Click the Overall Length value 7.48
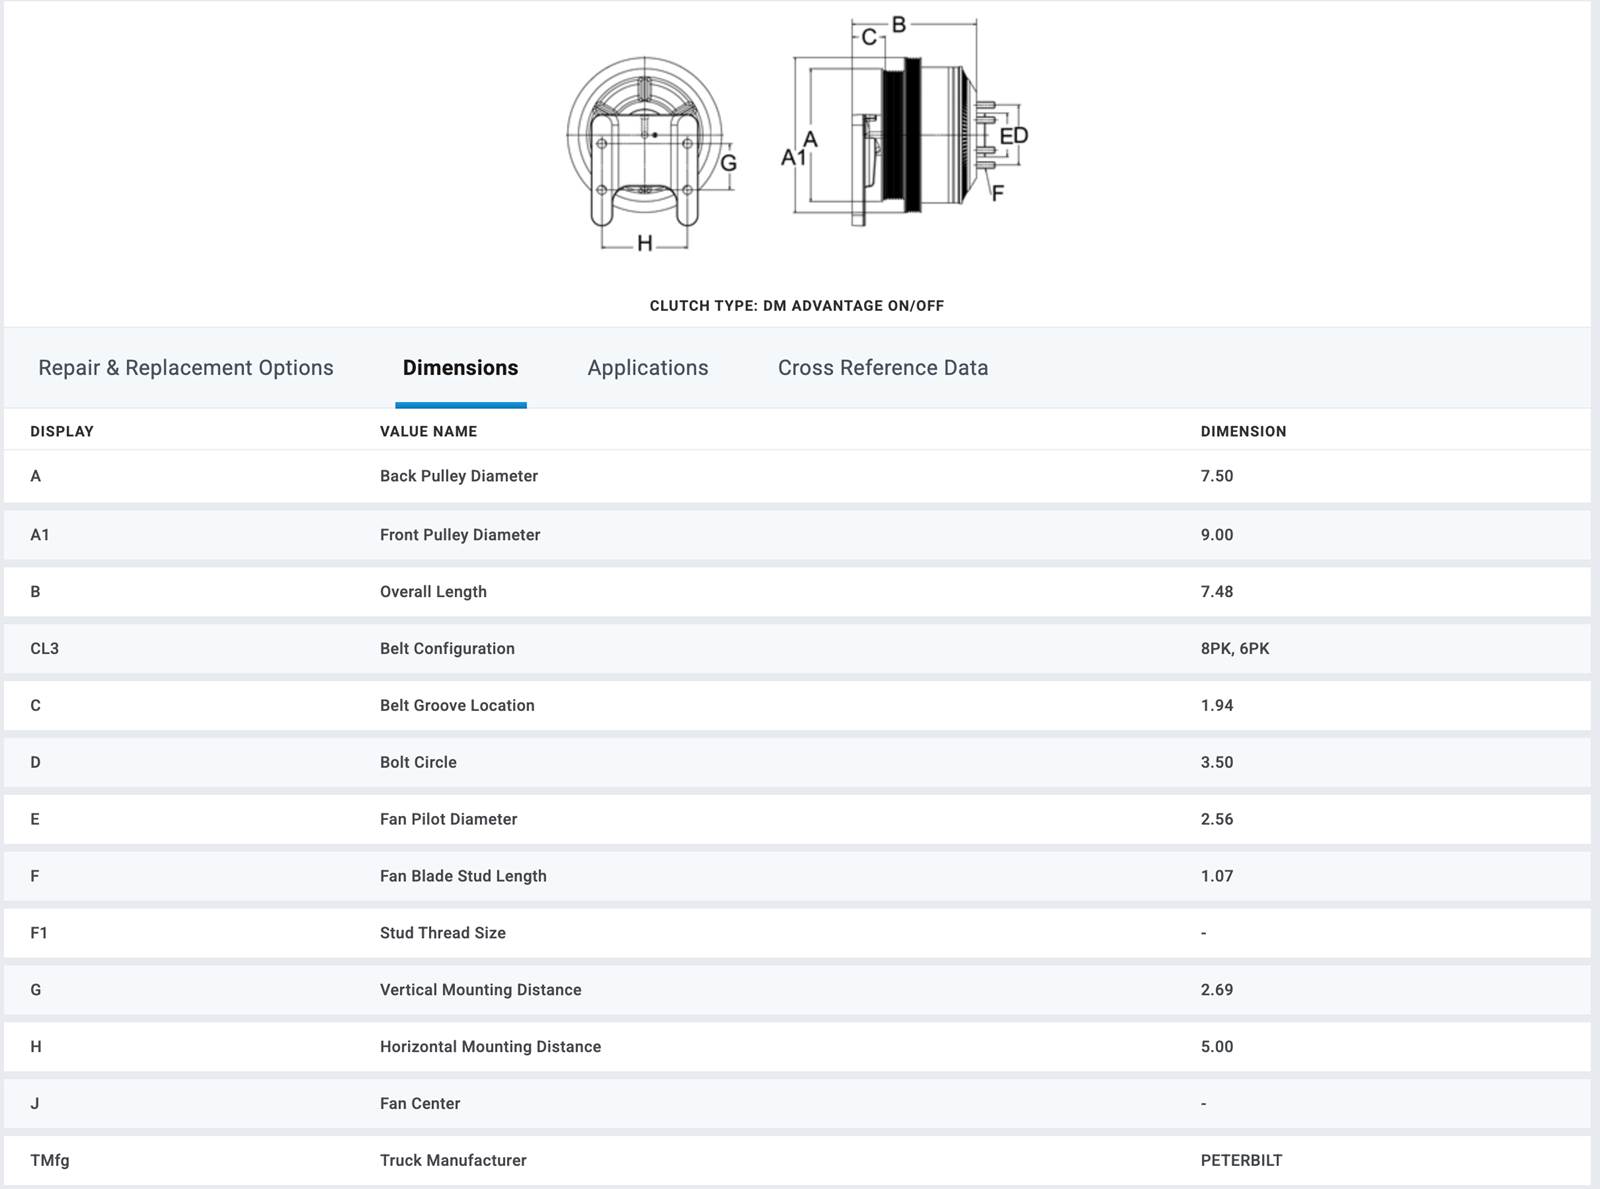 pyautogui.click(x=1216, y=592)
